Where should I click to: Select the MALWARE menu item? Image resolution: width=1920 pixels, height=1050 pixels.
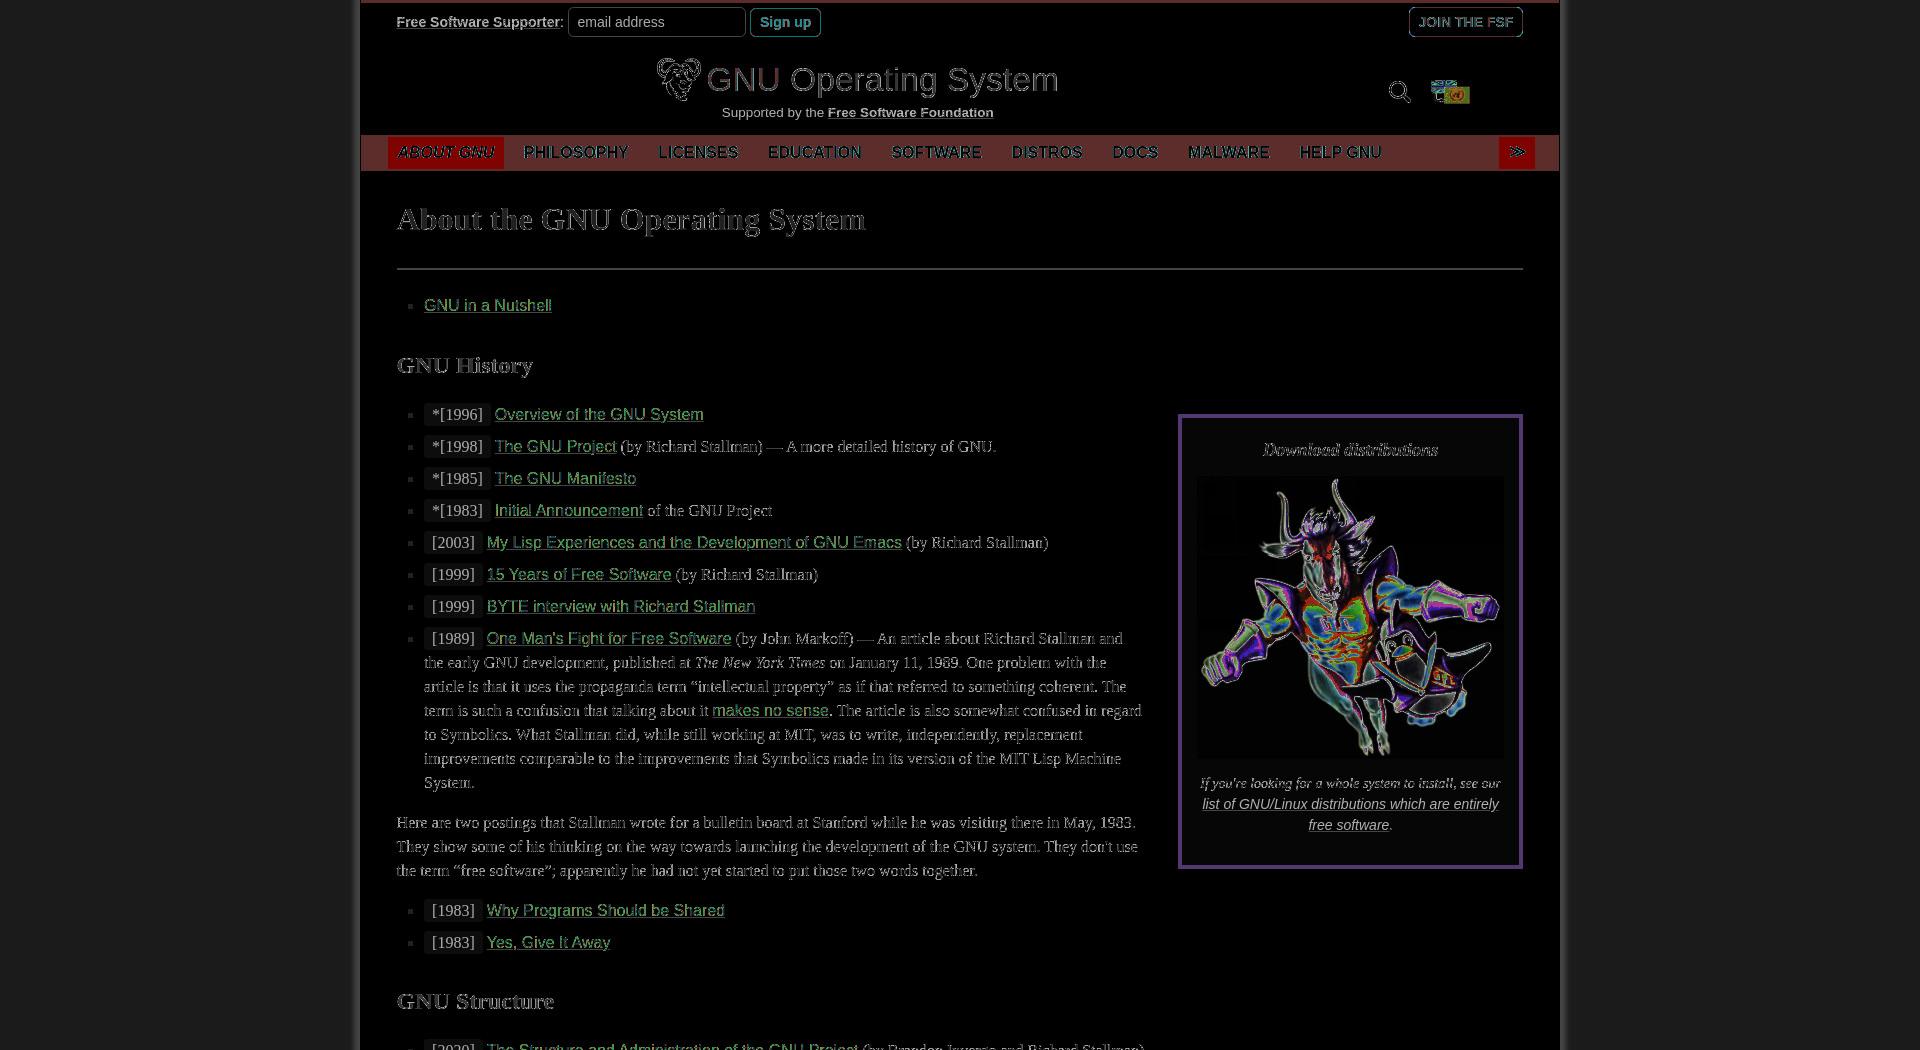1228,153
